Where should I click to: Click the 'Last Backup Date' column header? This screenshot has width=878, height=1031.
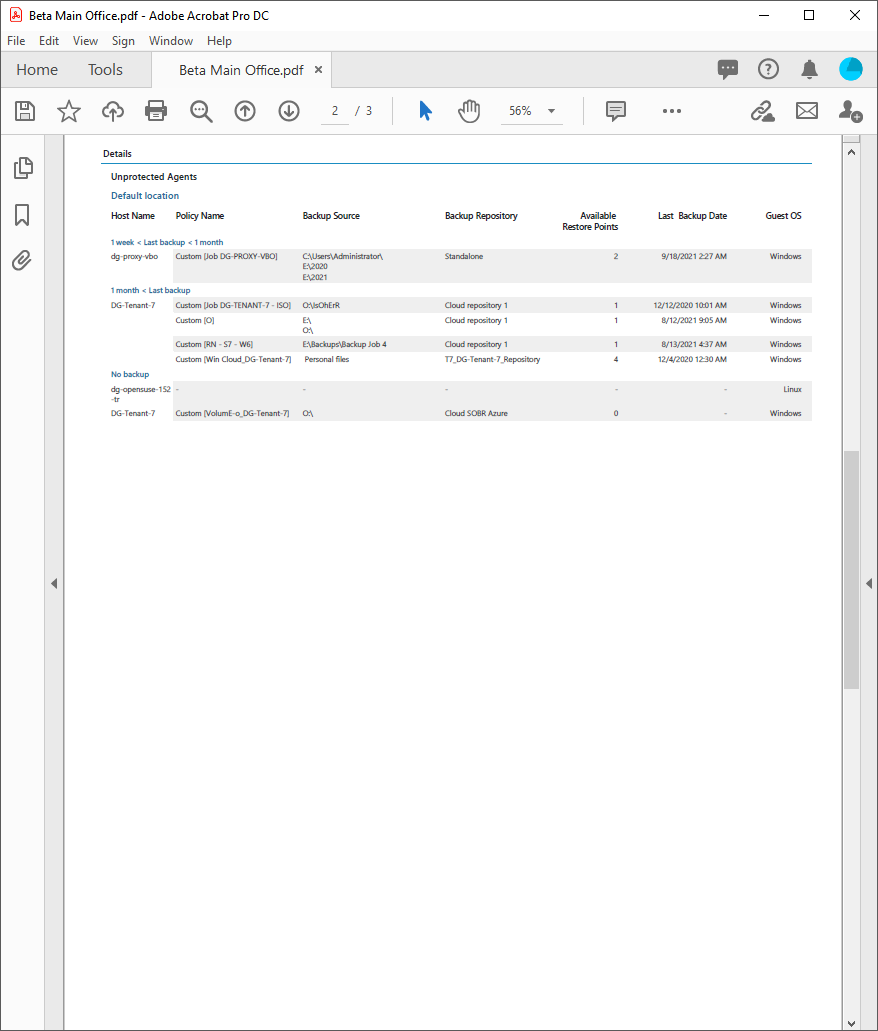(x=693, y=216)
